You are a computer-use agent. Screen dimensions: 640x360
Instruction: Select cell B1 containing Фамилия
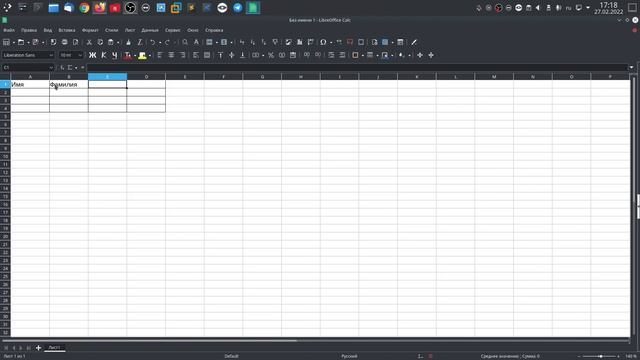point(69,84)
